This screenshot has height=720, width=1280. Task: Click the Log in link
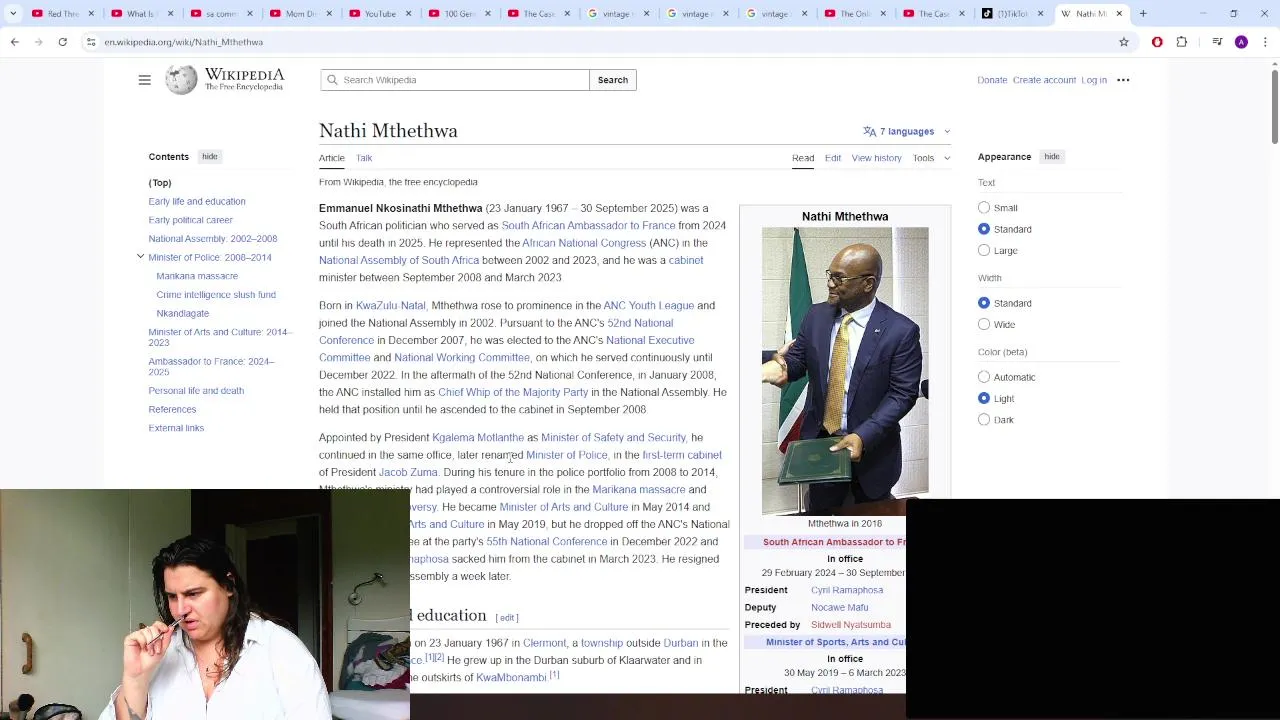tap(1094, 80)
